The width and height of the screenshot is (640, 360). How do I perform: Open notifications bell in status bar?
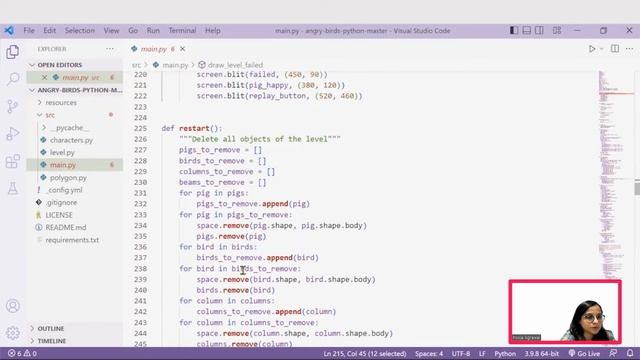(630, 353)
